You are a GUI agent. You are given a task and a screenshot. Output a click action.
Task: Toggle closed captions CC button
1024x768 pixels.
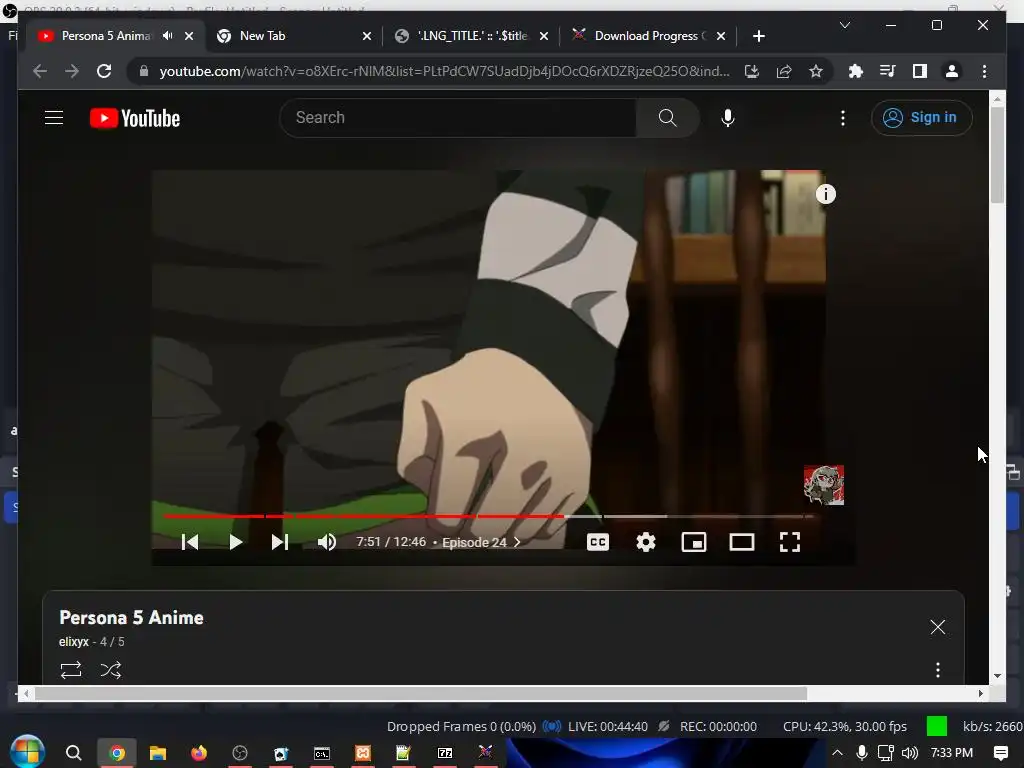click(x=598, y=542)
